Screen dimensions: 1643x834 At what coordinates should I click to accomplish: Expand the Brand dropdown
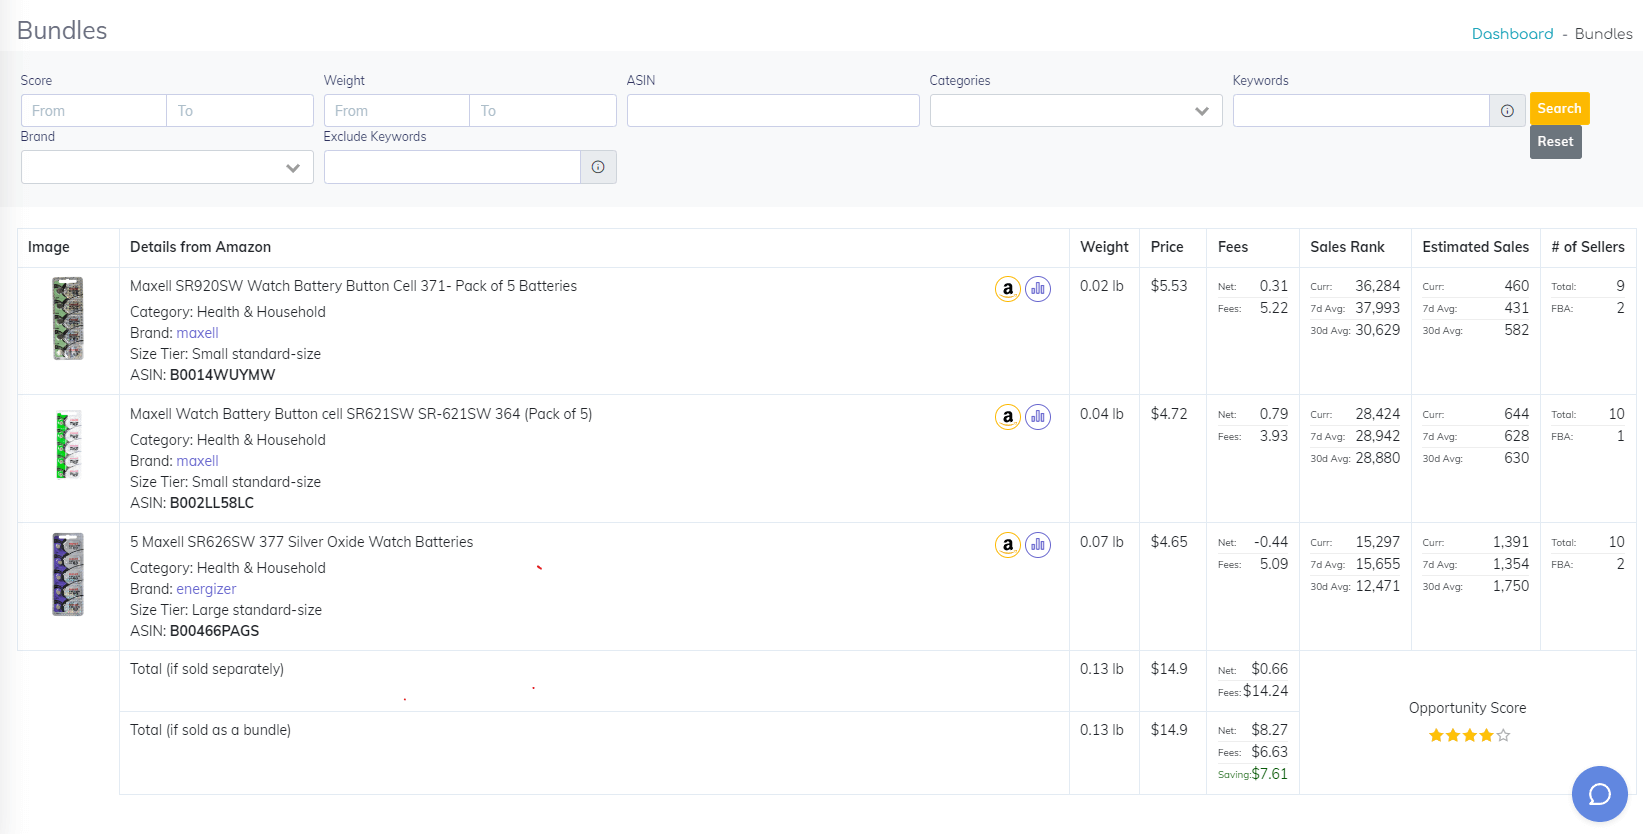tap(167, 167)
